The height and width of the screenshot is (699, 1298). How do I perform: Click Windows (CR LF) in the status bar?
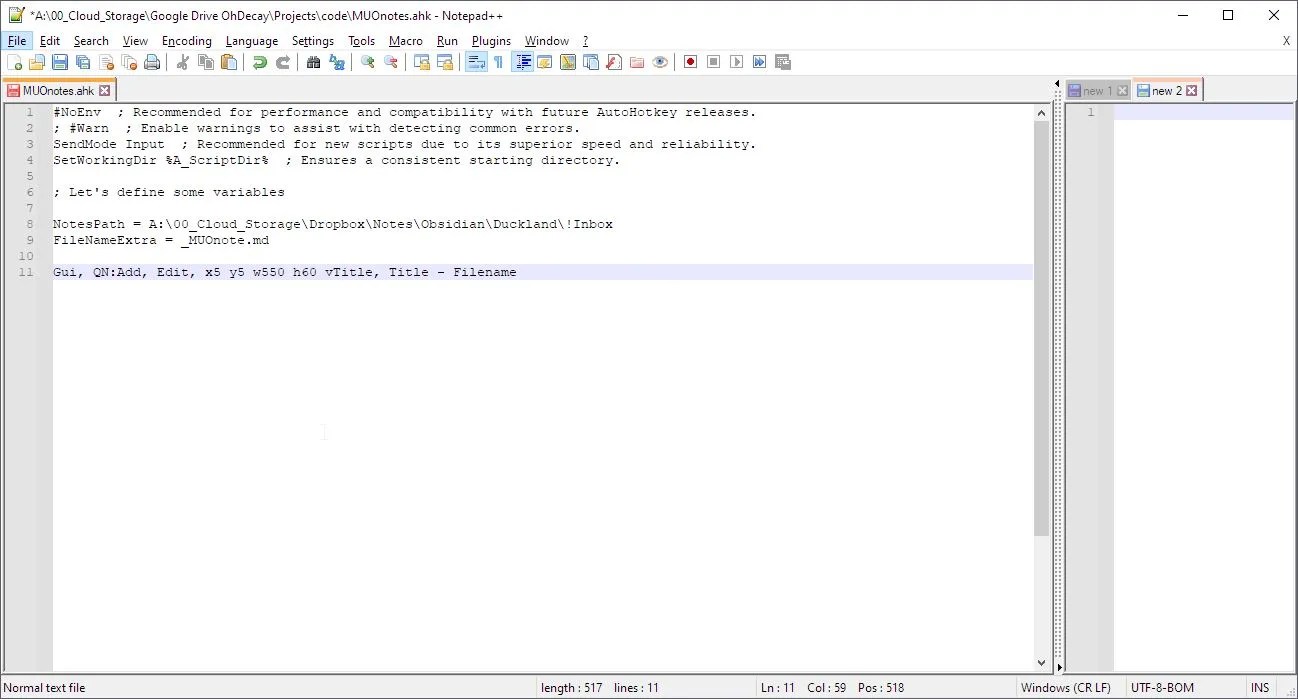pyautogui.click(x=1066, y=687)
